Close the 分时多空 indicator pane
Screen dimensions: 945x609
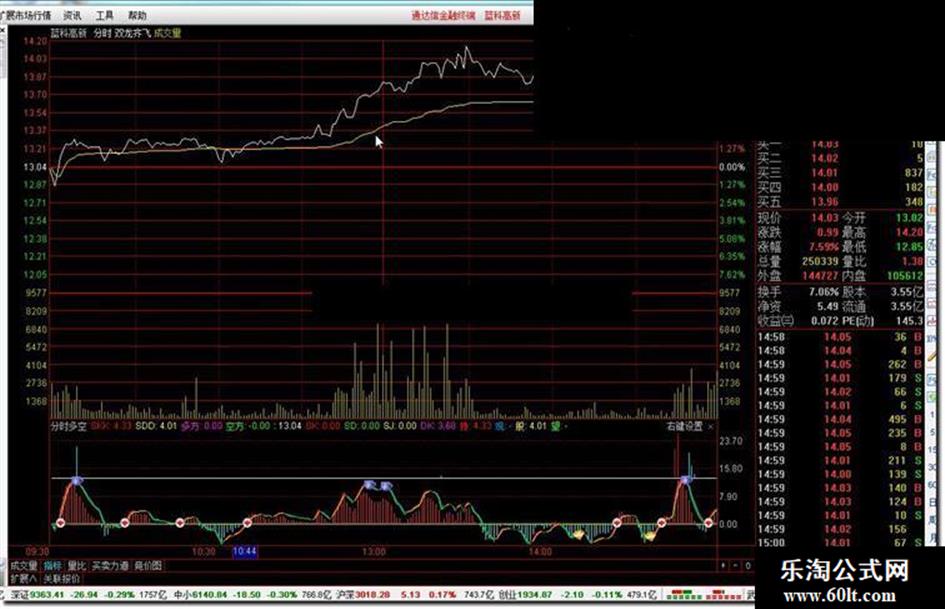tap(711, 426)
